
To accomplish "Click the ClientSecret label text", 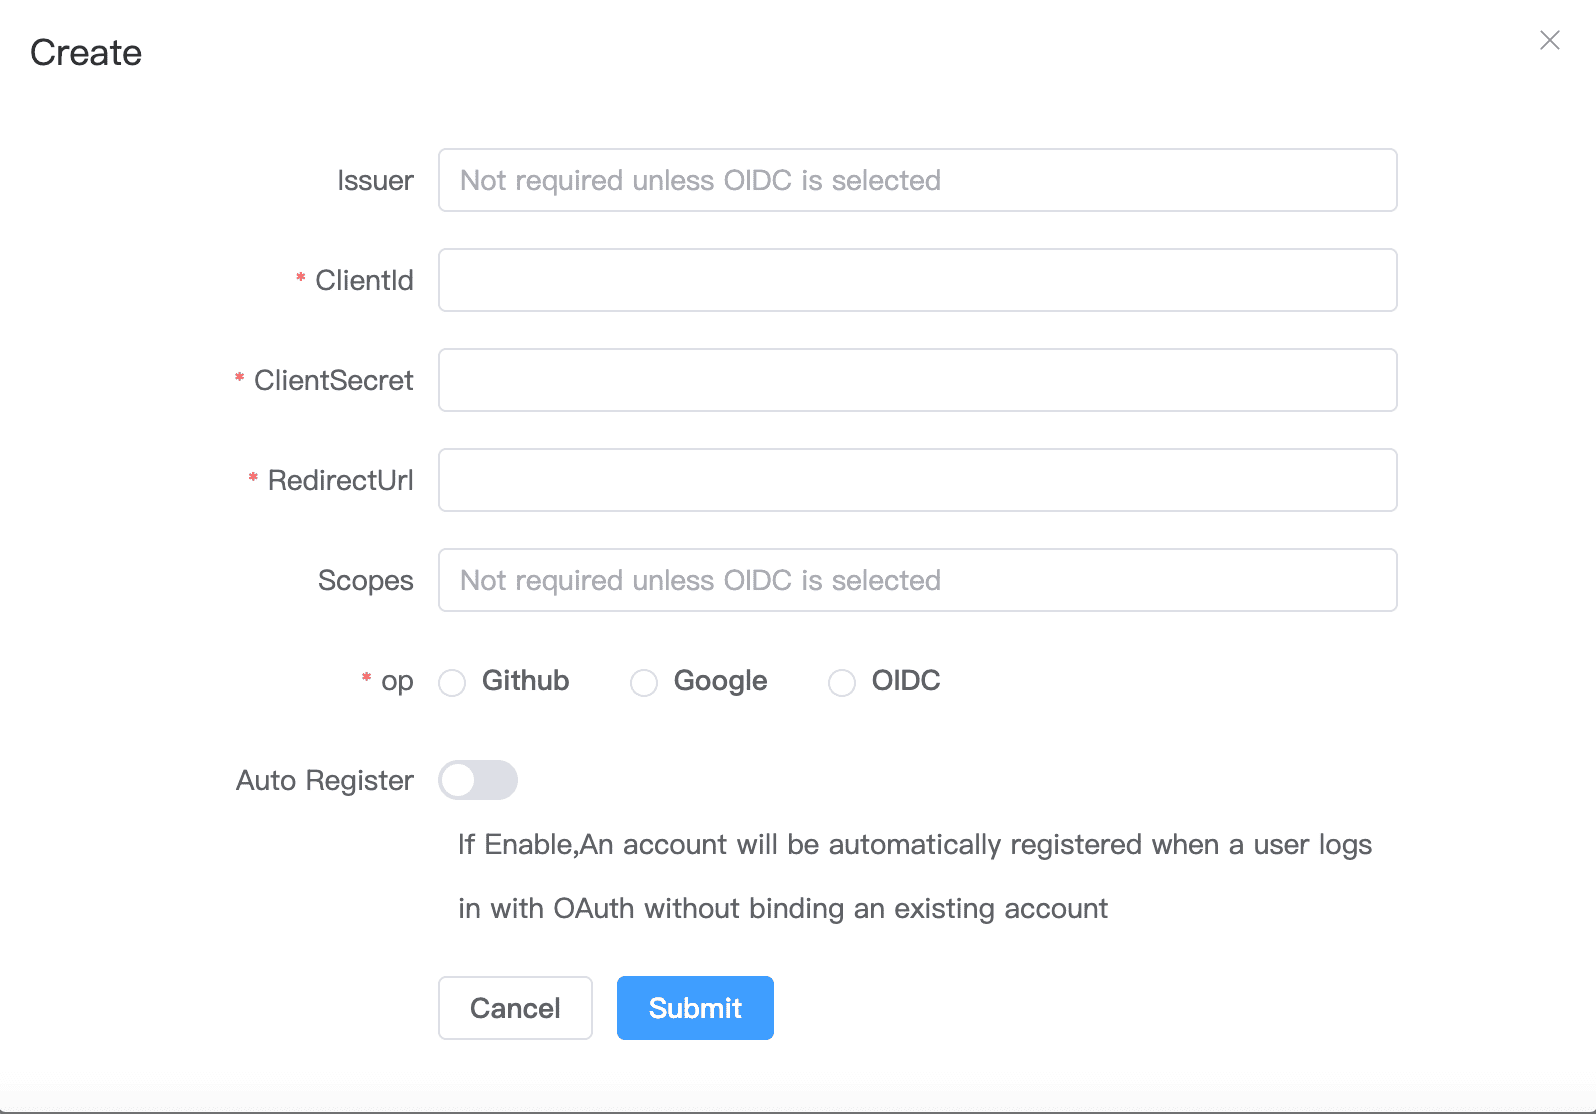I will point(334,380).
